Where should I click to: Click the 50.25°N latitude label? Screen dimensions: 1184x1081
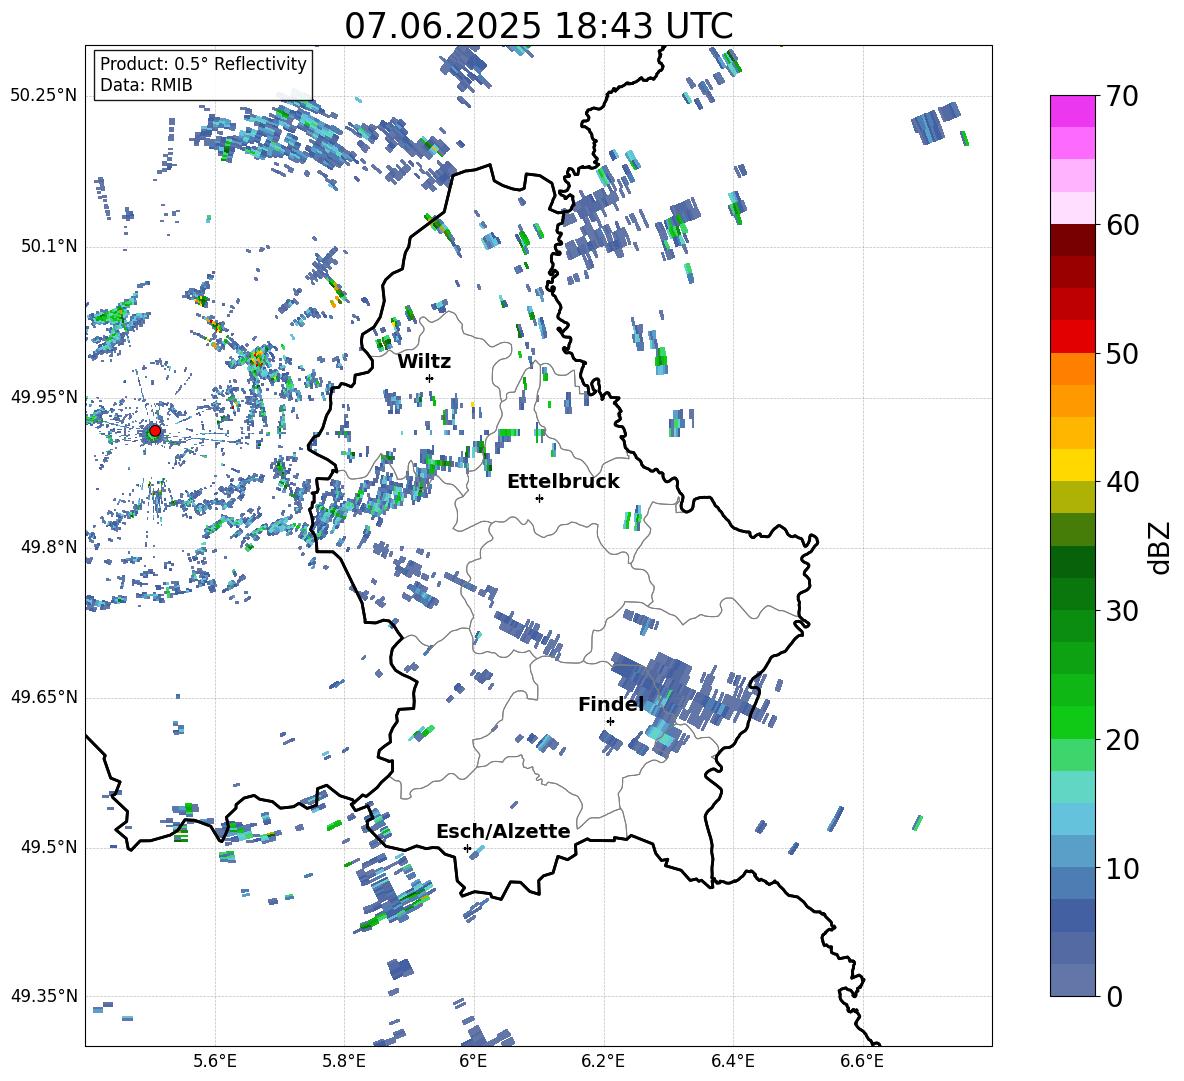[x=44, y=96]
